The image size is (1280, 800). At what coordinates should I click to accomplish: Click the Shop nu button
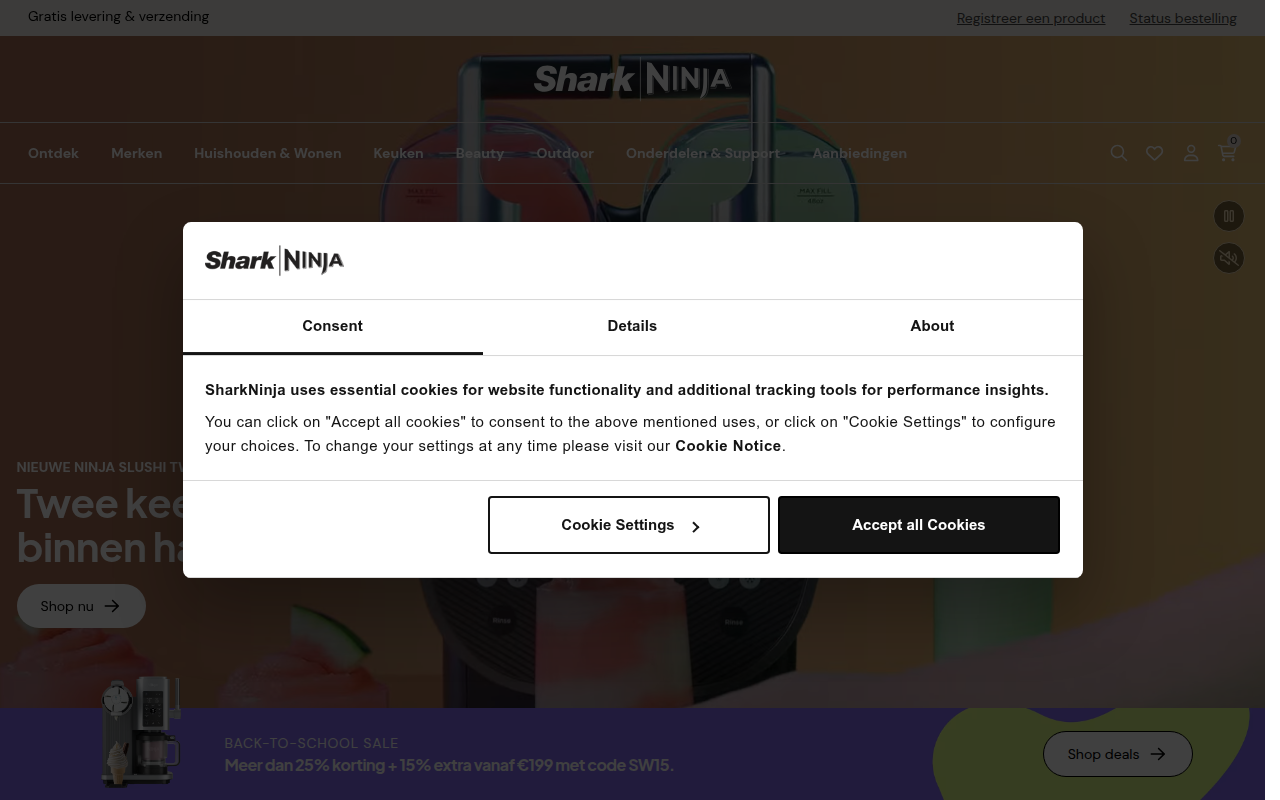point(81,606)
